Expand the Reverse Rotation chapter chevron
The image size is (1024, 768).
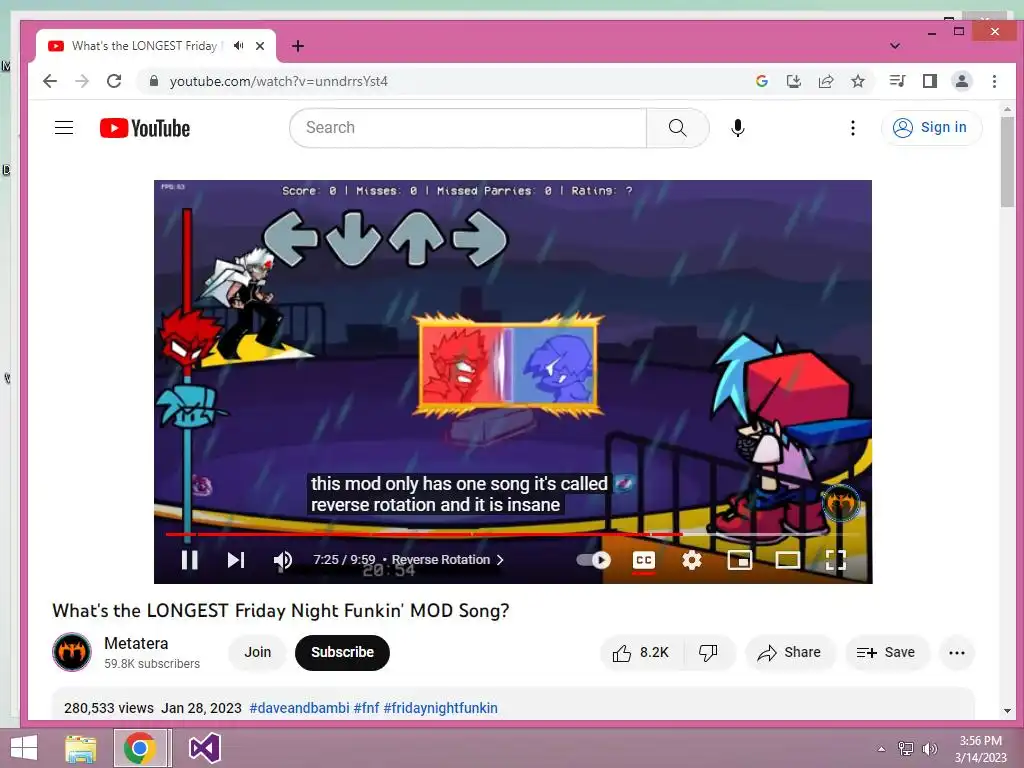pyautogui.click(x=500, y=560)
